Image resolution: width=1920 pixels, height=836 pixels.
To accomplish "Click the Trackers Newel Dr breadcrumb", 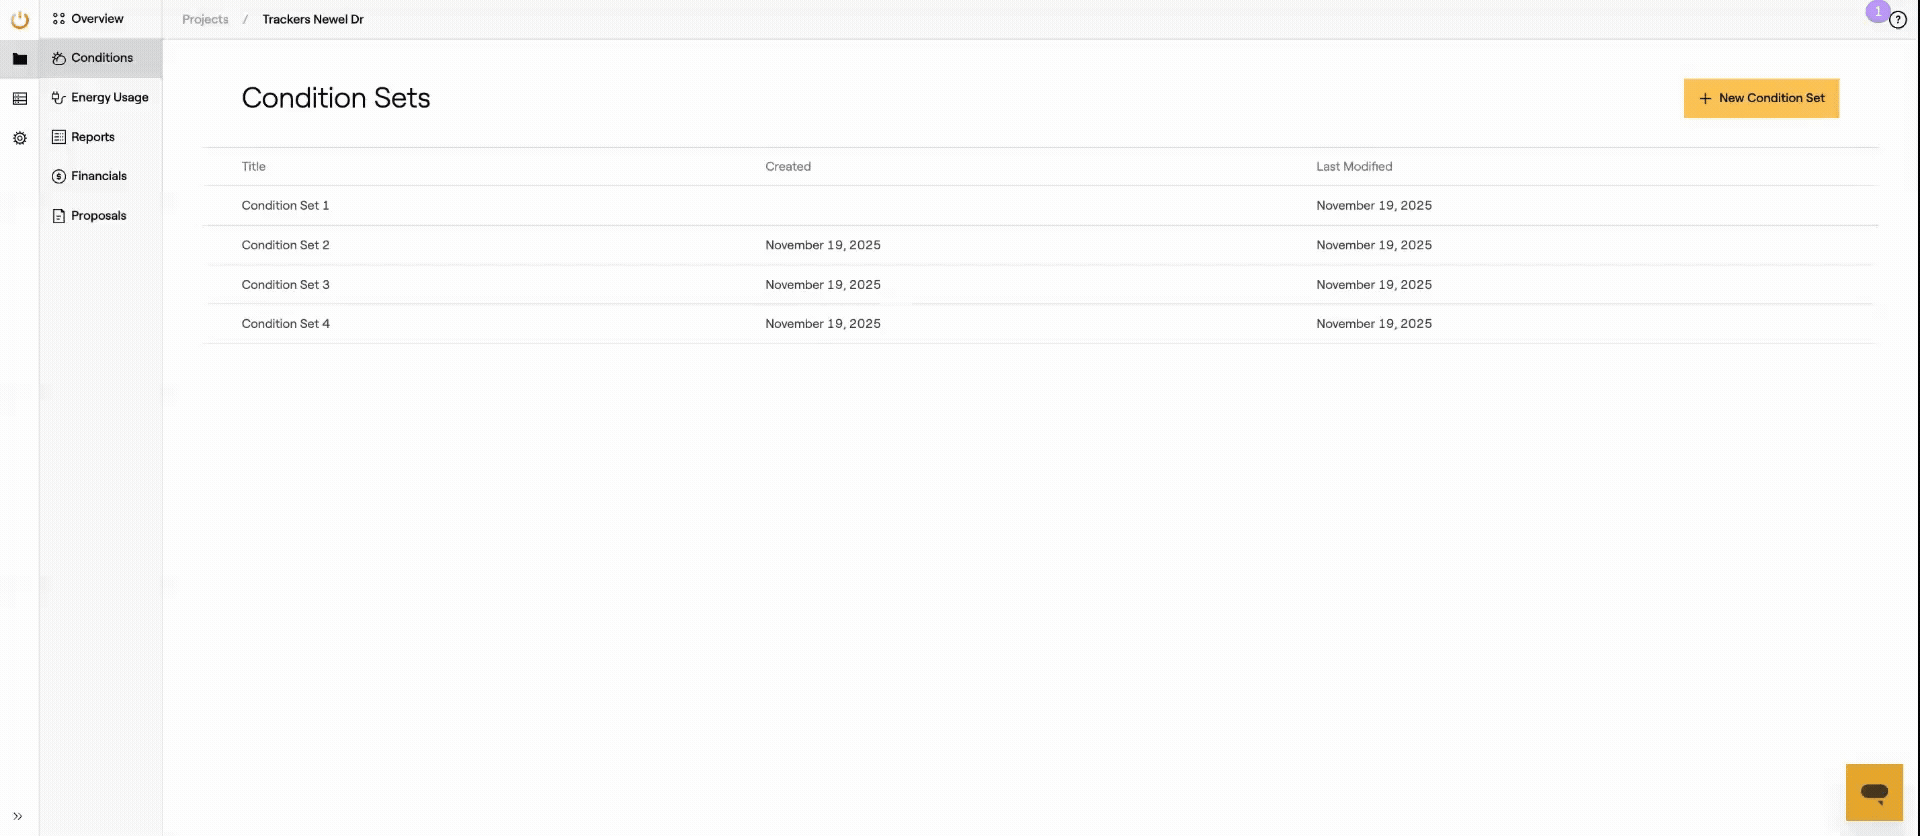I will (x=312, y=19).
